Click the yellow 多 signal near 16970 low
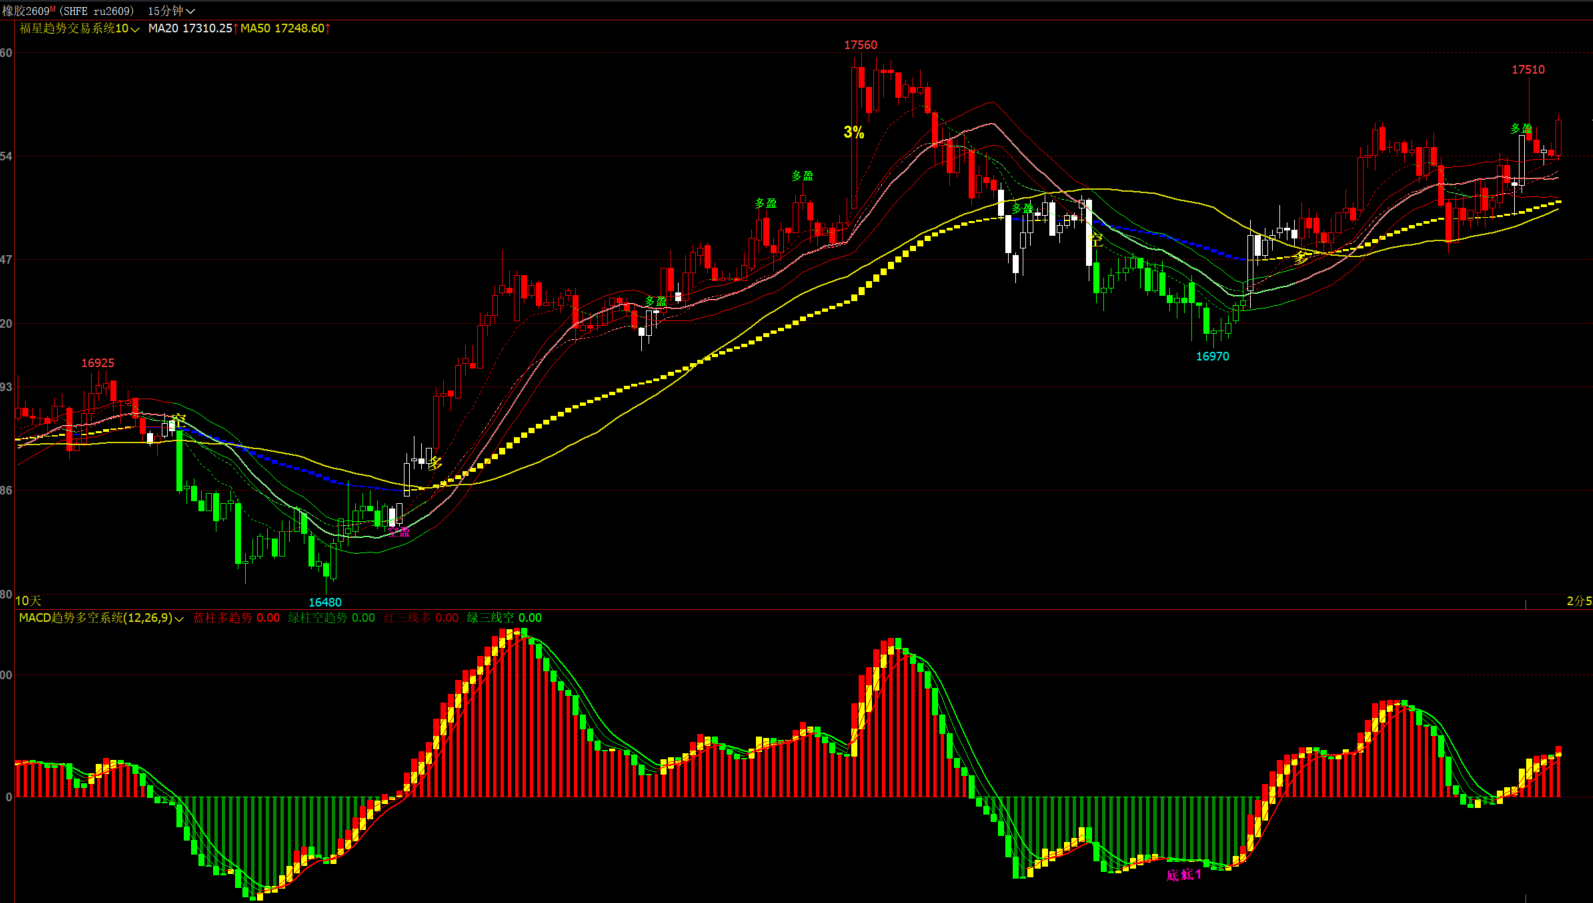The width and height of the screenshot is (1593, 903). [1300, 258]
